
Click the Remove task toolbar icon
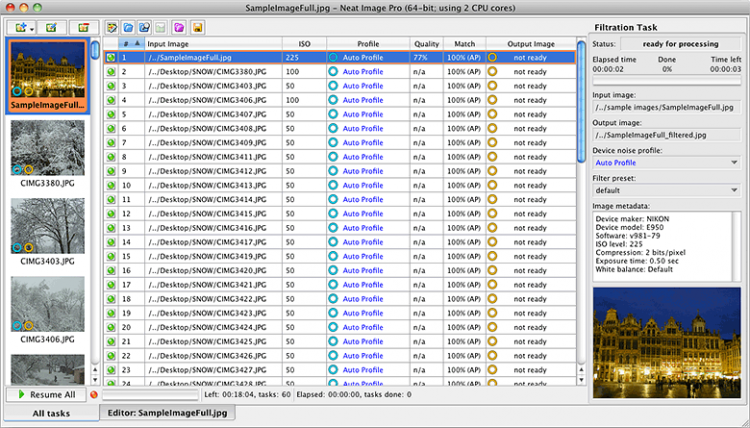tap(84, 28)
